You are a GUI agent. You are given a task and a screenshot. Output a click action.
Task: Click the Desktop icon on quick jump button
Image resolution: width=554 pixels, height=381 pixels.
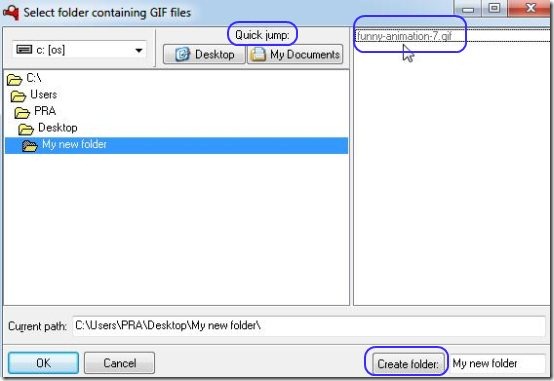183,54
